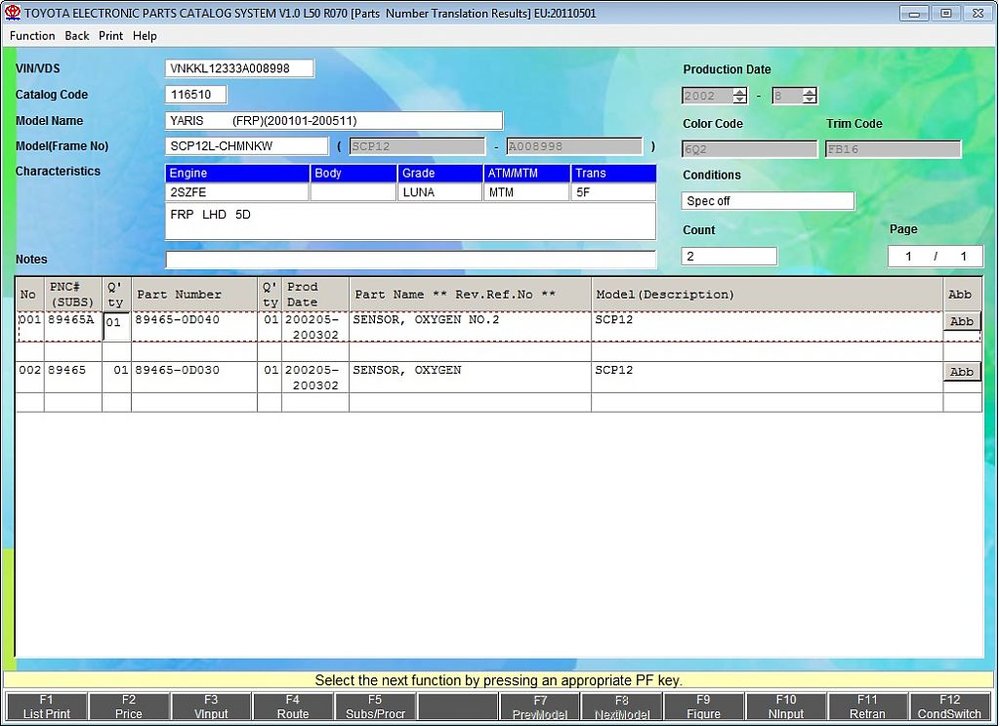Click Part Name Rev.Ref.No column header

[x=470, y=294]
